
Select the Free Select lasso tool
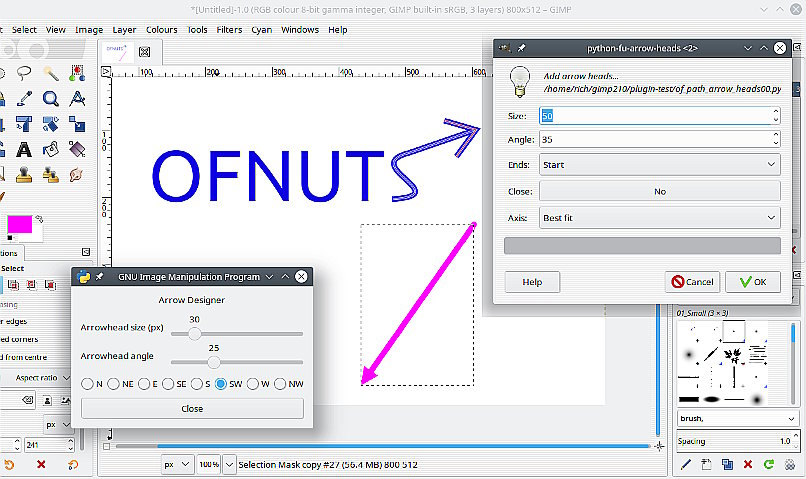(x=24, y=72)
